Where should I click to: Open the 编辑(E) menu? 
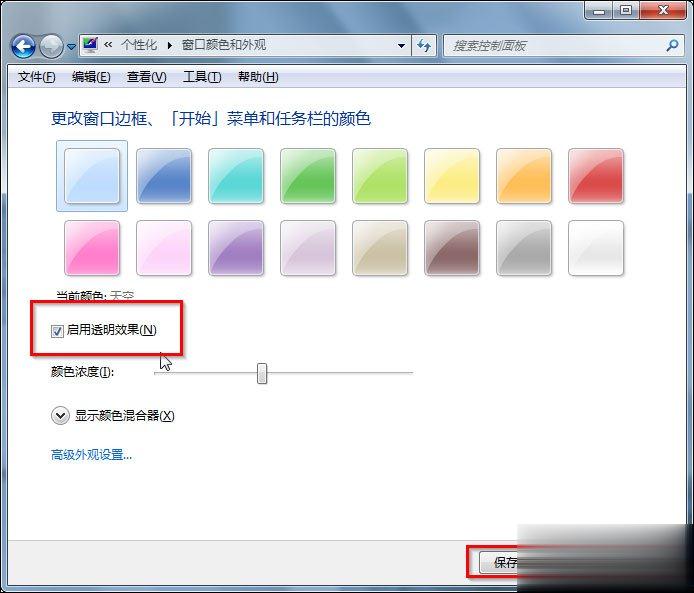pos(91,77)
